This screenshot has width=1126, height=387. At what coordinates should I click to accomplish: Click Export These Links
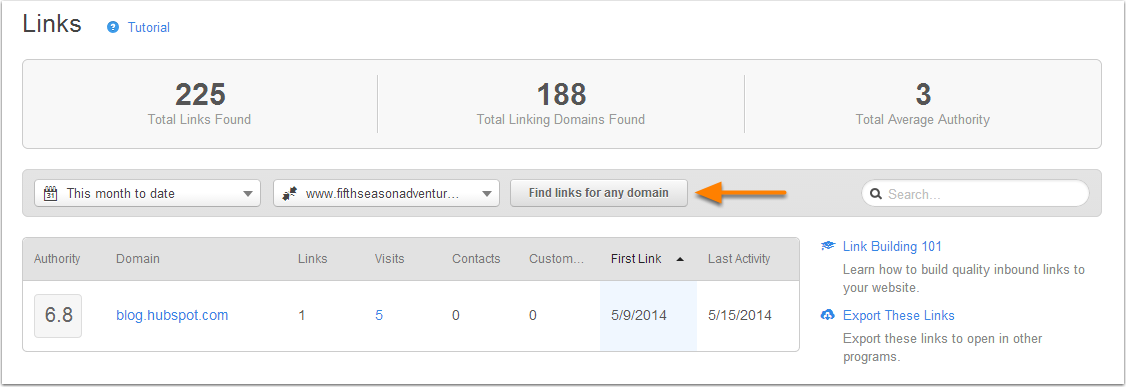pos(899,315)
